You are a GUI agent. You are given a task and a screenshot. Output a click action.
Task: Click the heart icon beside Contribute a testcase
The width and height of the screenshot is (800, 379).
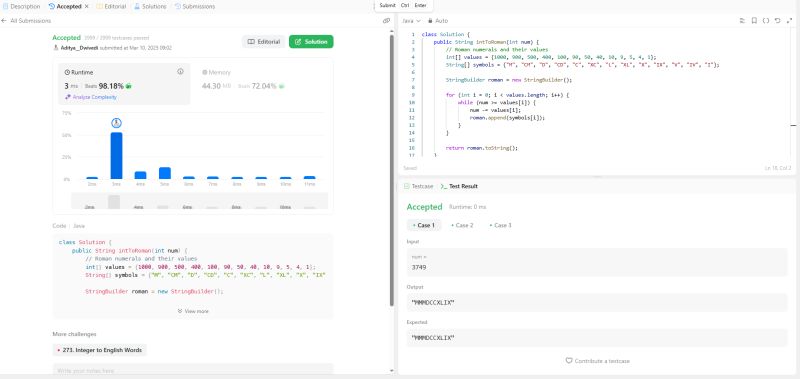(x=569, y=361)
